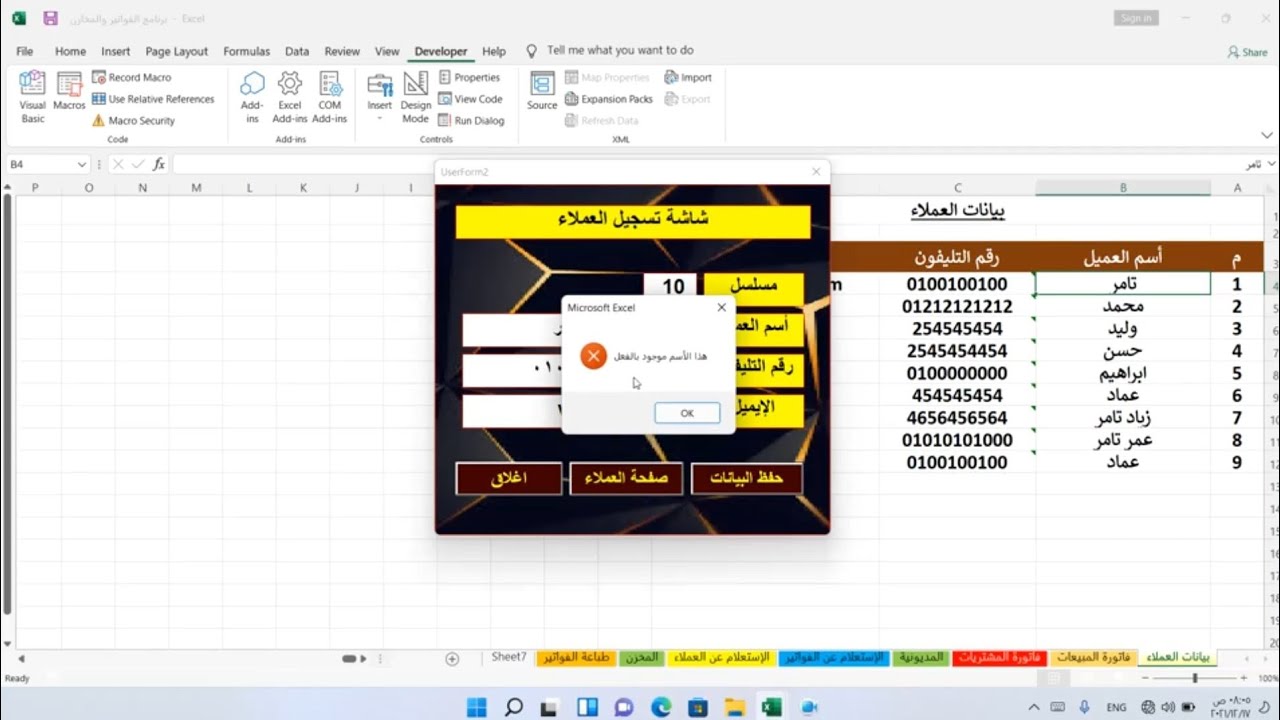Image resolution: width=1280 pixels, height=720 pixels.
Task: Select column B header
Action: 1123,188
